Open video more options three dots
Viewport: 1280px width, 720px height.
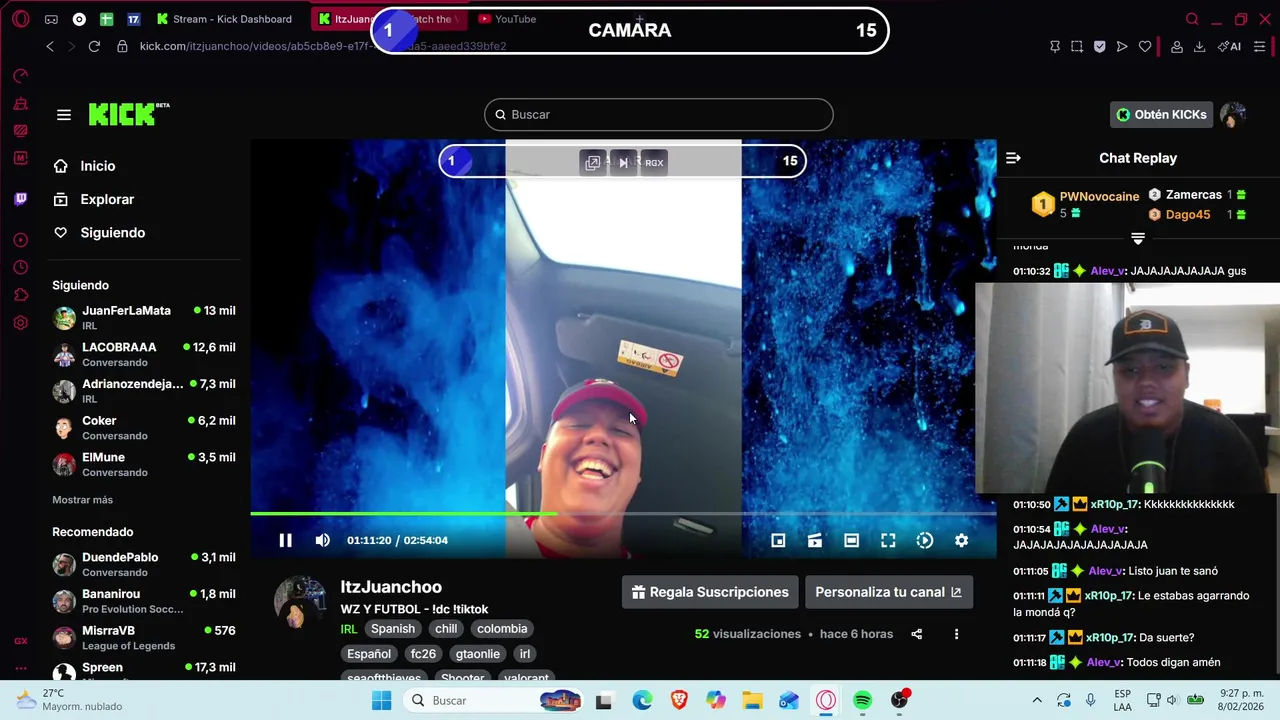click(x=956, y=634)
